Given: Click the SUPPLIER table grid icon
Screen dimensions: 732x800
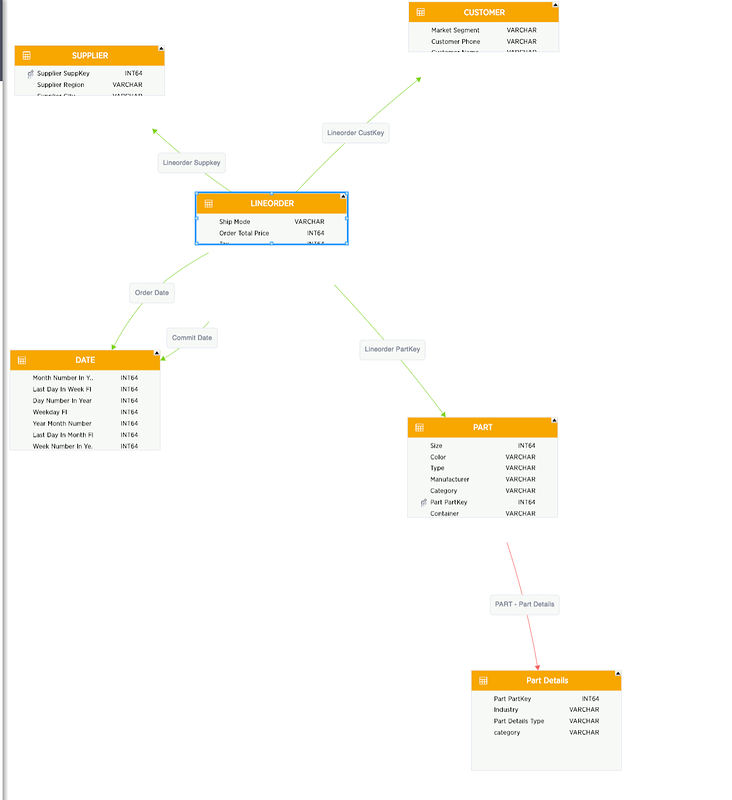Looking at the screenshot, I should coord(27,56).
